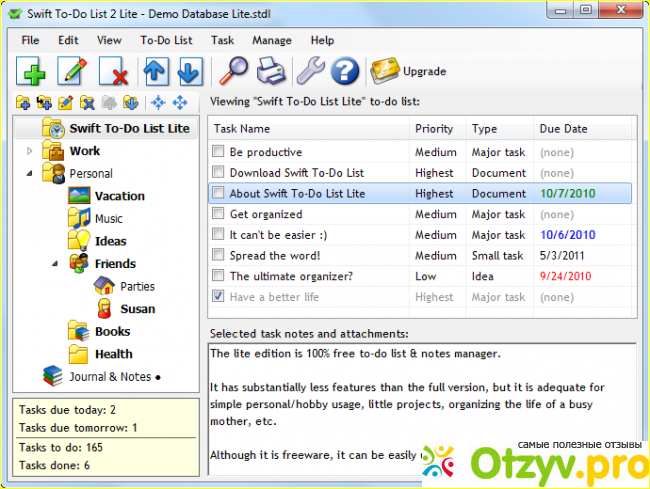The width and height of the screenshot is (650, 489).
Task: Open help via the blue question mark icon
Action: (x=345, y=71)
